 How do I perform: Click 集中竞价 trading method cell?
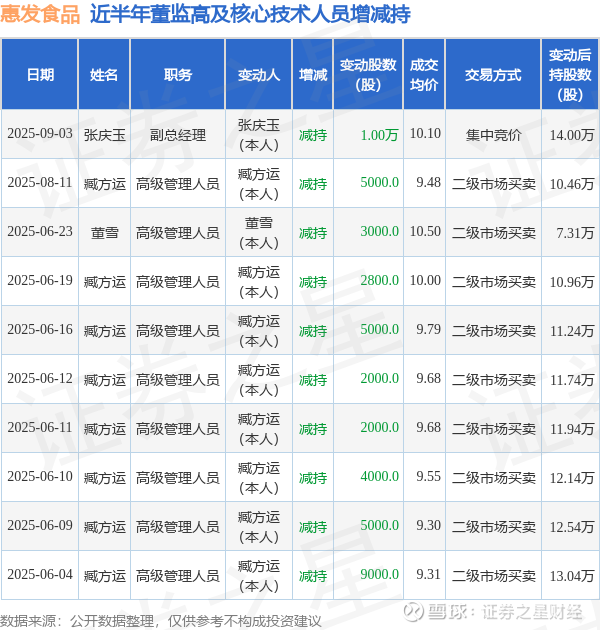[x=494, y=135]
